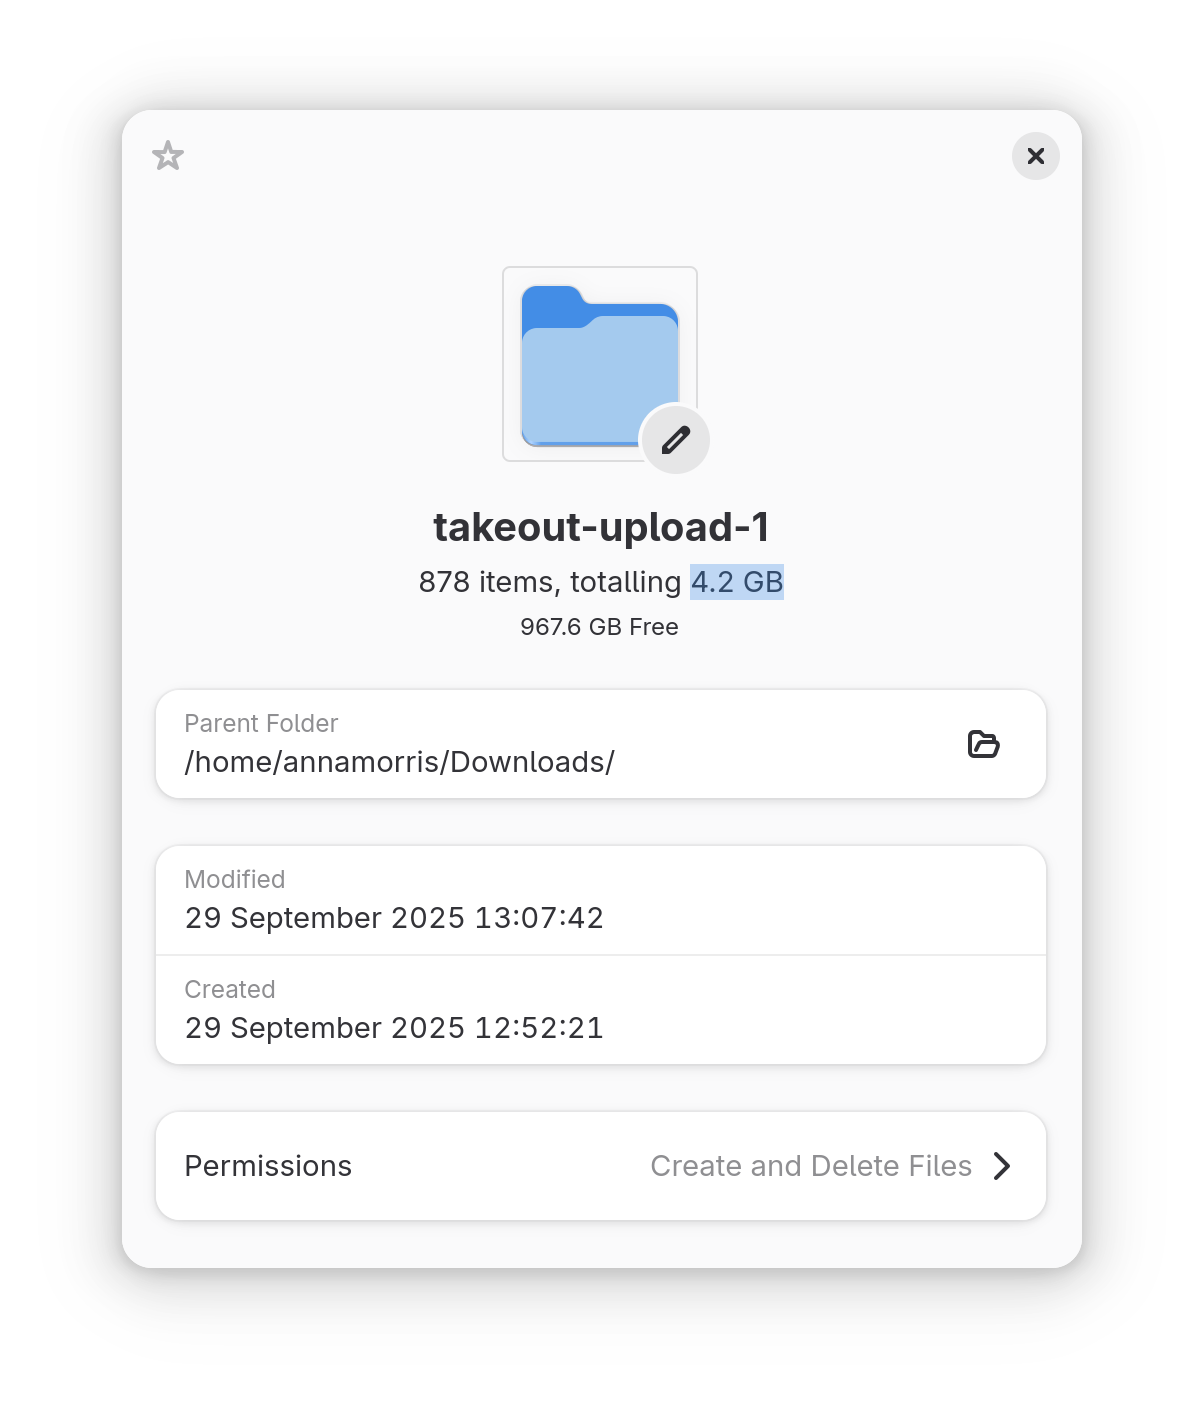Click the Modified date row
This screenshot has height=1402, width=1204.
[601, 900]
